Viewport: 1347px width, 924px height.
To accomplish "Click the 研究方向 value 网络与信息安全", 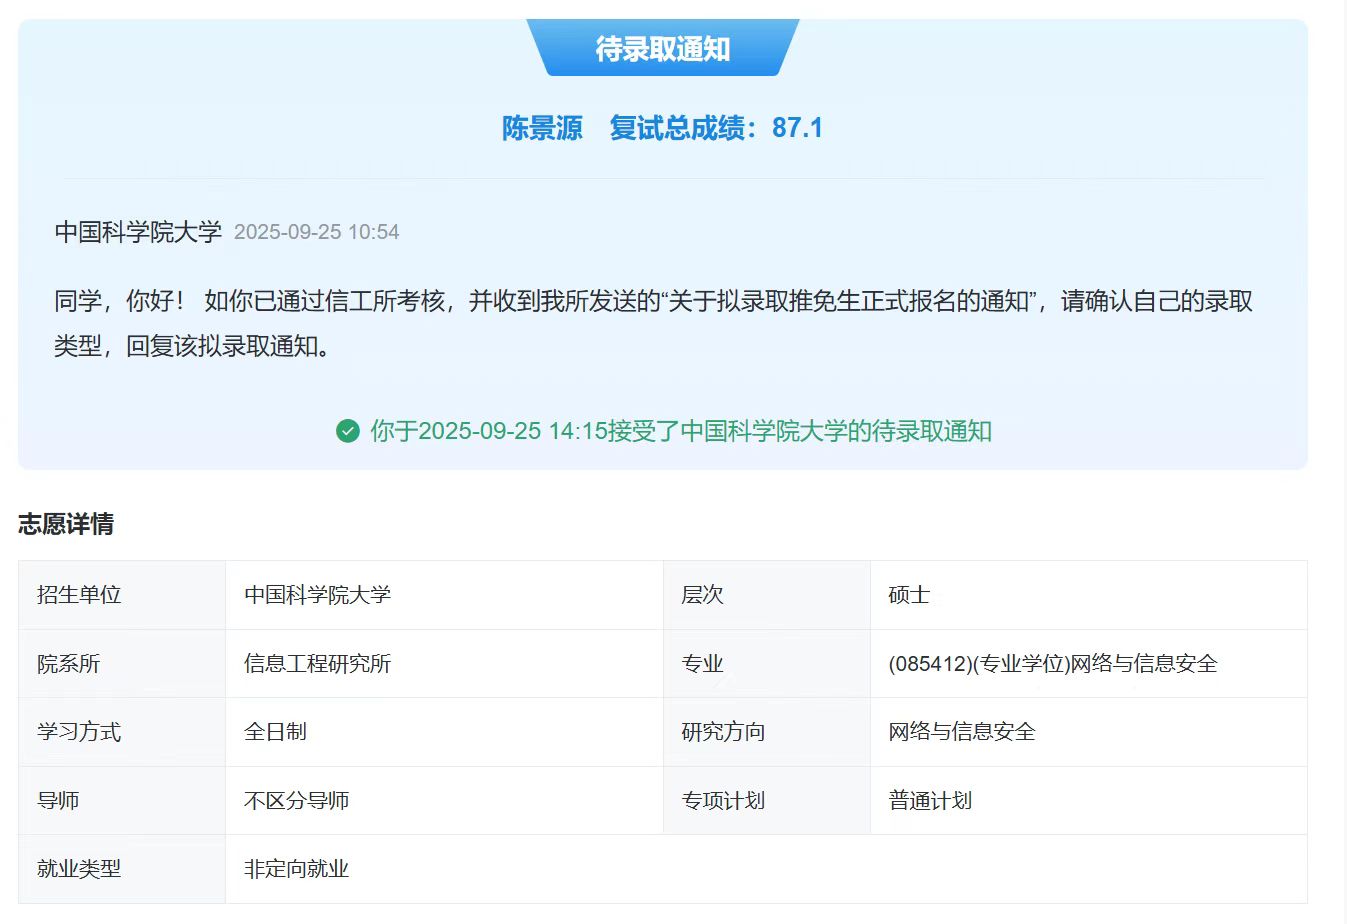I will point(961,732).
